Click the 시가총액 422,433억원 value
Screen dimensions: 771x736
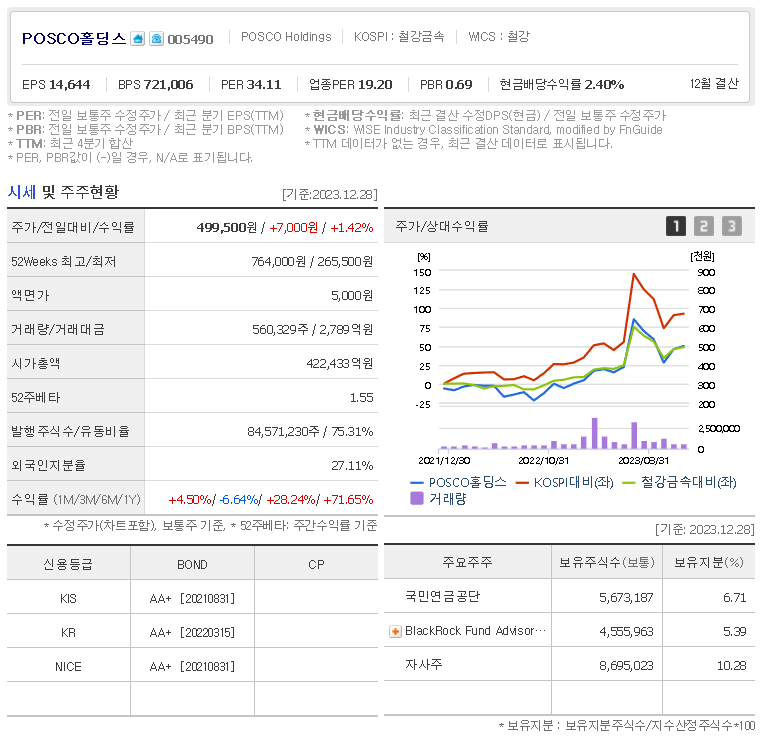340,363
